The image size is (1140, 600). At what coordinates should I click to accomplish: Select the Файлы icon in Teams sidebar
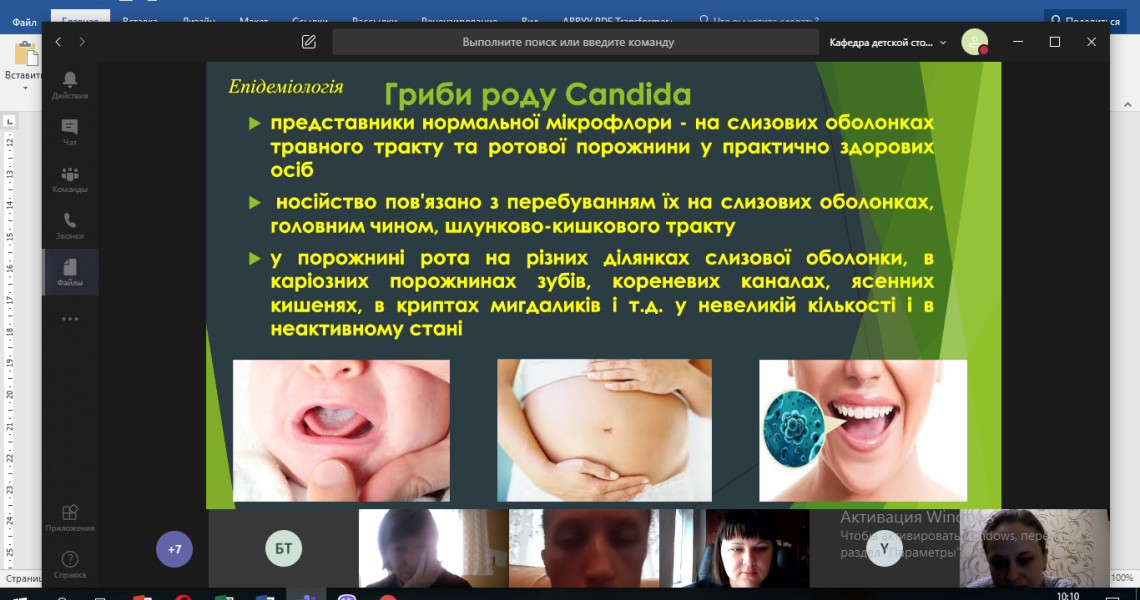point(70,272)
